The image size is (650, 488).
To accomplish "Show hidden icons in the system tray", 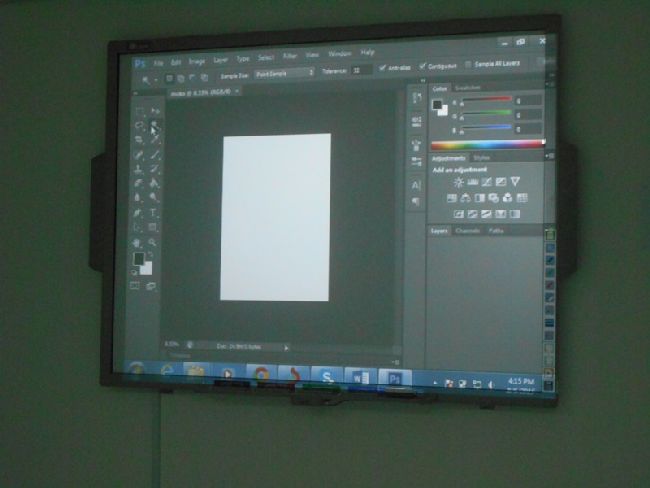I will click(x=436, y=384).
